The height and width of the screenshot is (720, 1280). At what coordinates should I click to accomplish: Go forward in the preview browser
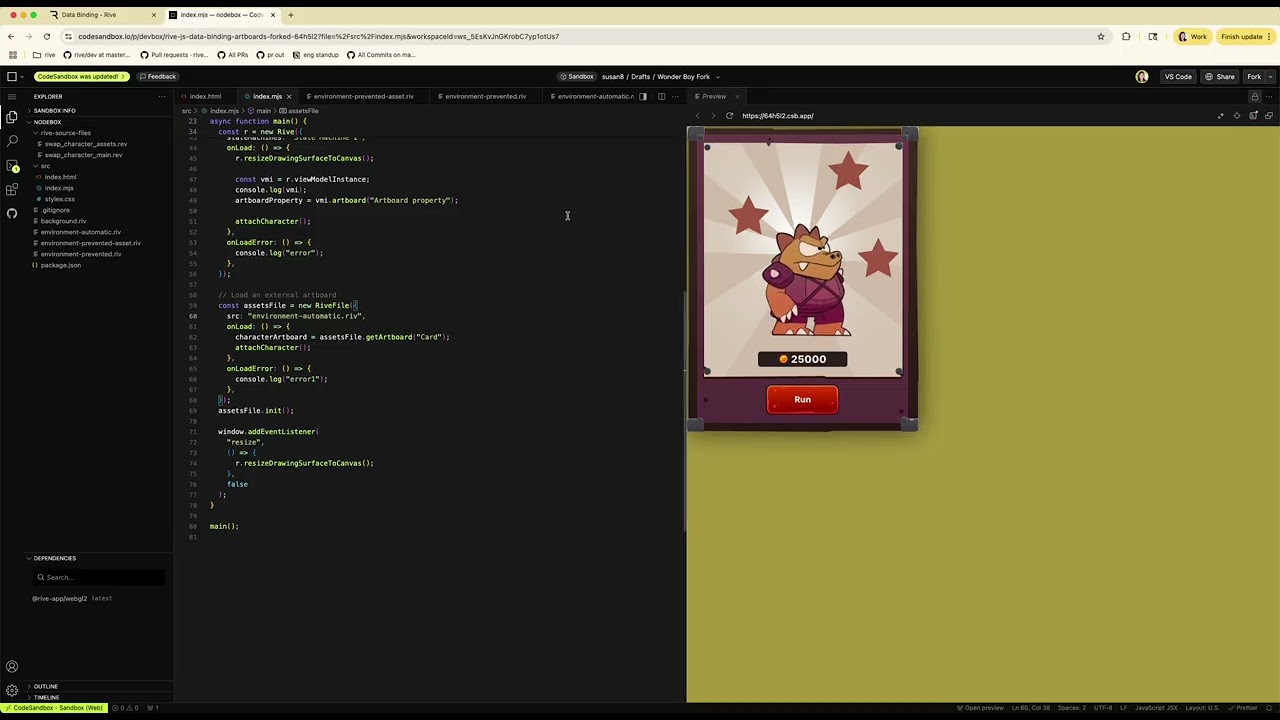[713, 116]
